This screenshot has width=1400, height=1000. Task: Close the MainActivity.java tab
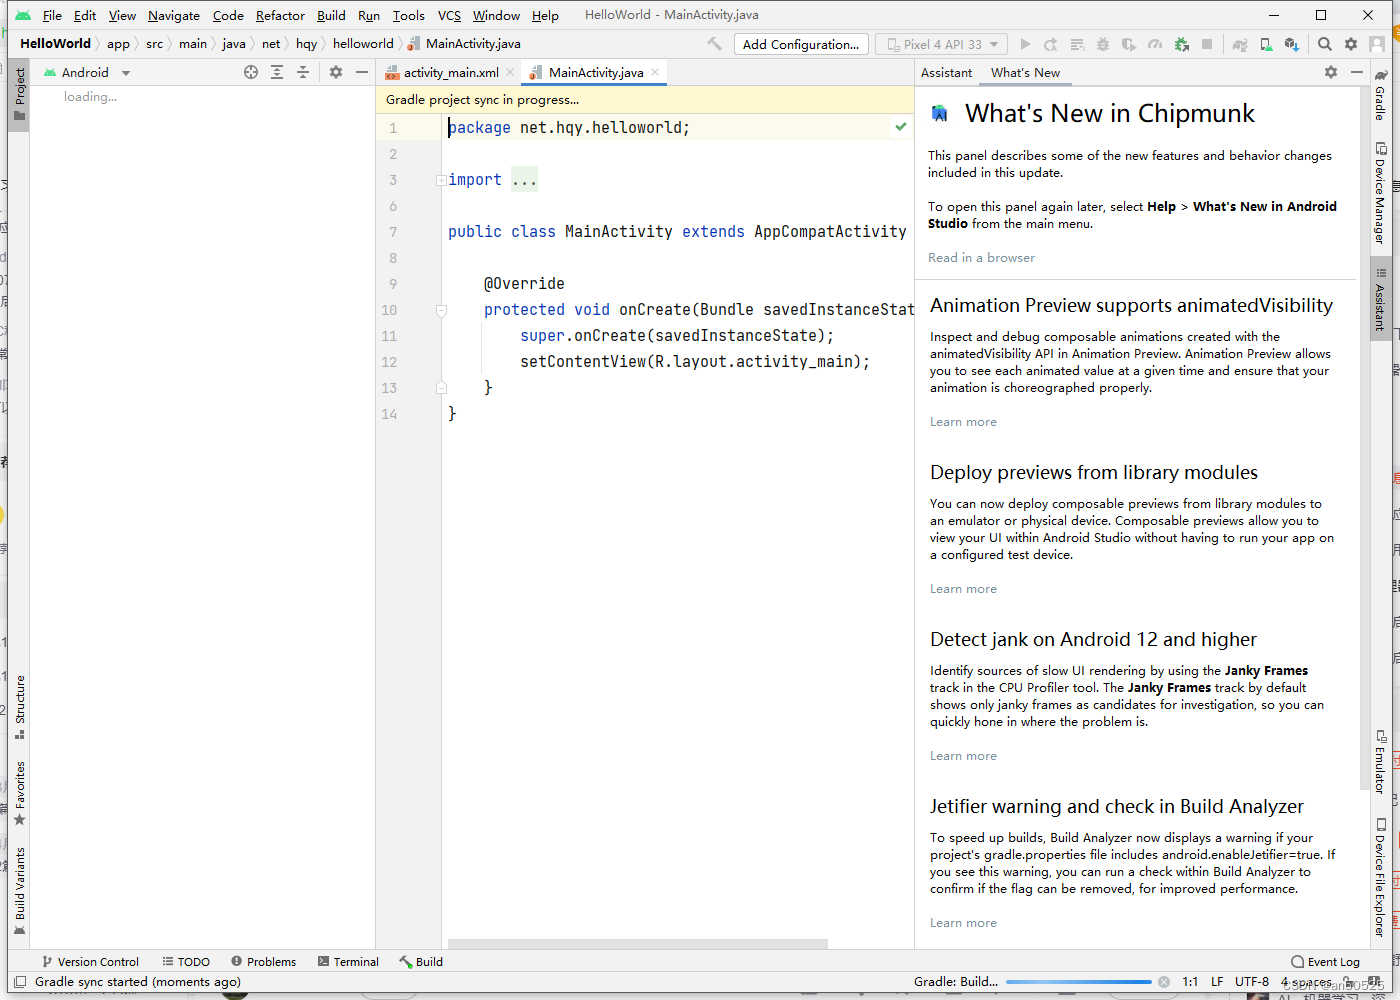pos(655,72)
